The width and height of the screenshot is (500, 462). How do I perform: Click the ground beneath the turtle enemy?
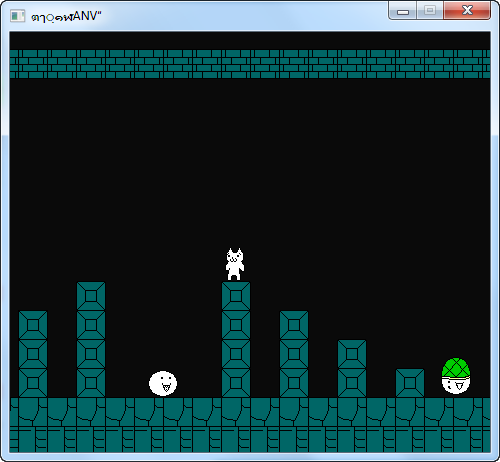coord(456,412)
